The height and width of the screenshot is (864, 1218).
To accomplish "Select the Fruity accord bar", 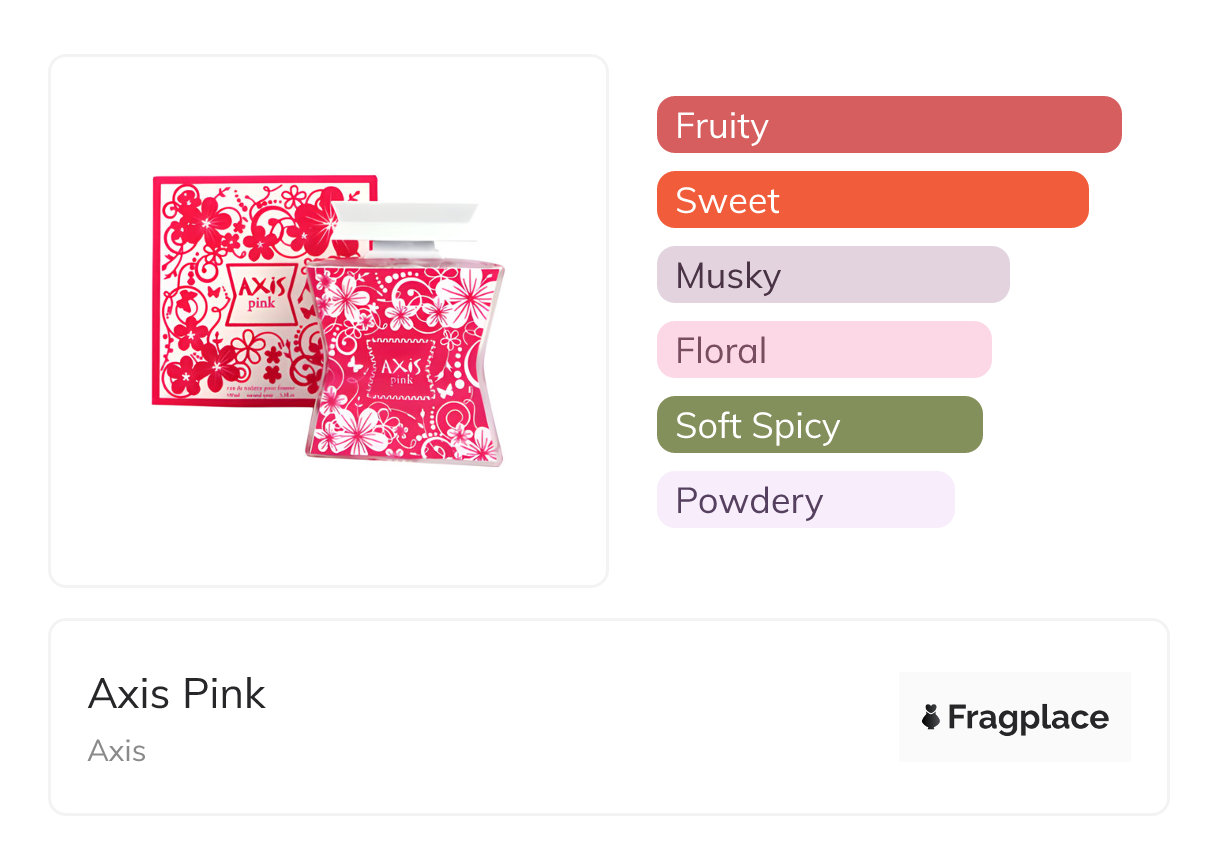I will tap(888, 125).
